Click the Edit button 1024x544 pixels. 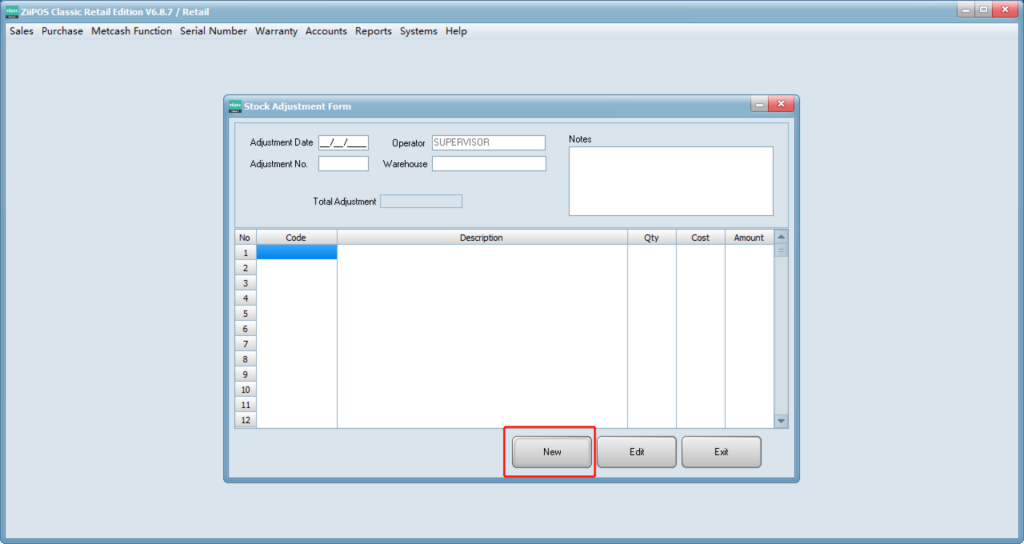(637, 452)
